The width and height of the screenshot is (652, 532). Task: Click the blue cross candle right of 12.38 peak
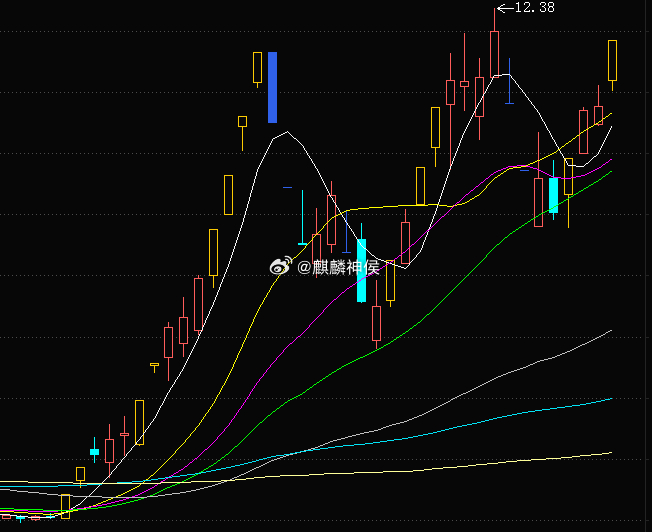(509, 82)
